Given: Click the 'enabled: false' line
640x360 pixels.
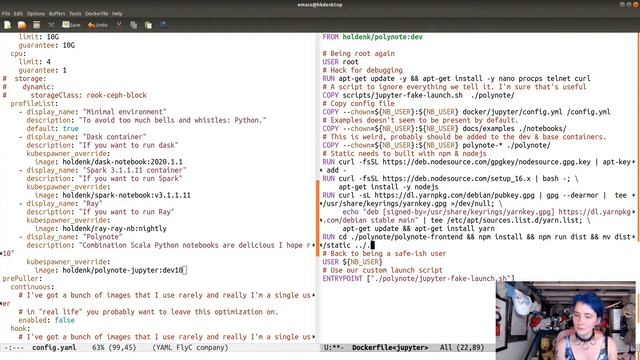Looking at the screenshot, I should [x=47, y=320].
